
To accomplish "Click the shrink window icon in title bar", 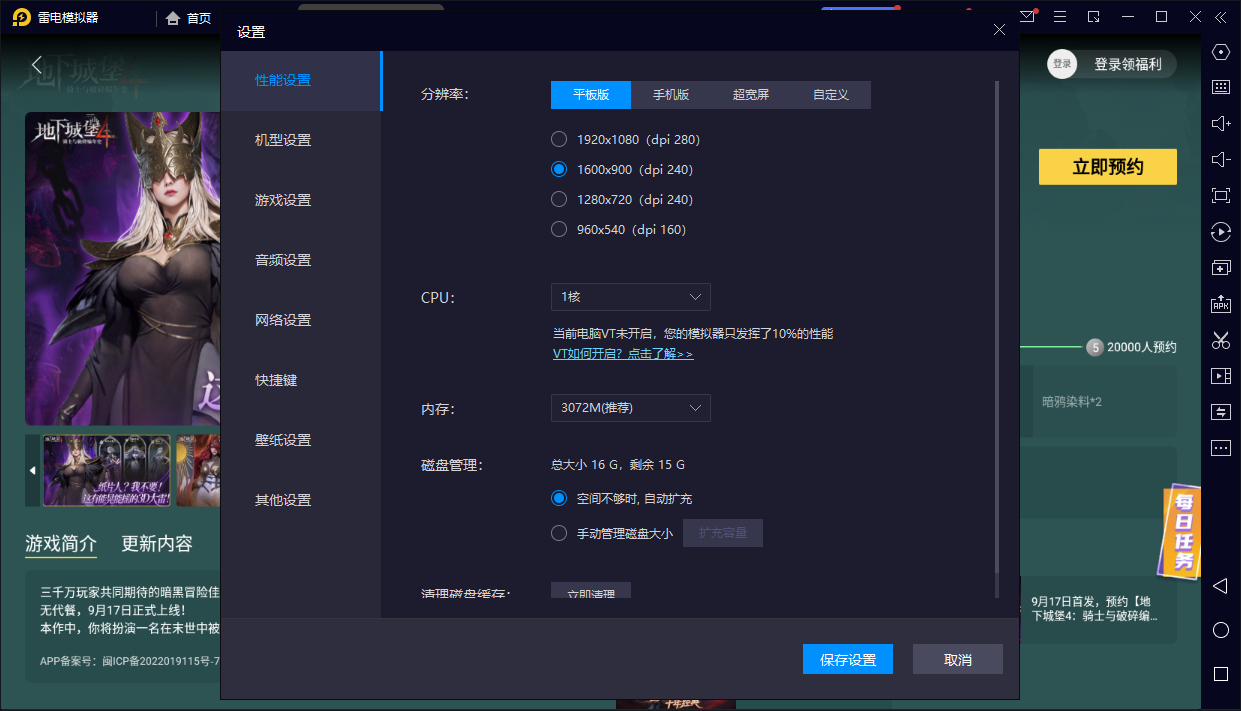I will click(1094, 17).
